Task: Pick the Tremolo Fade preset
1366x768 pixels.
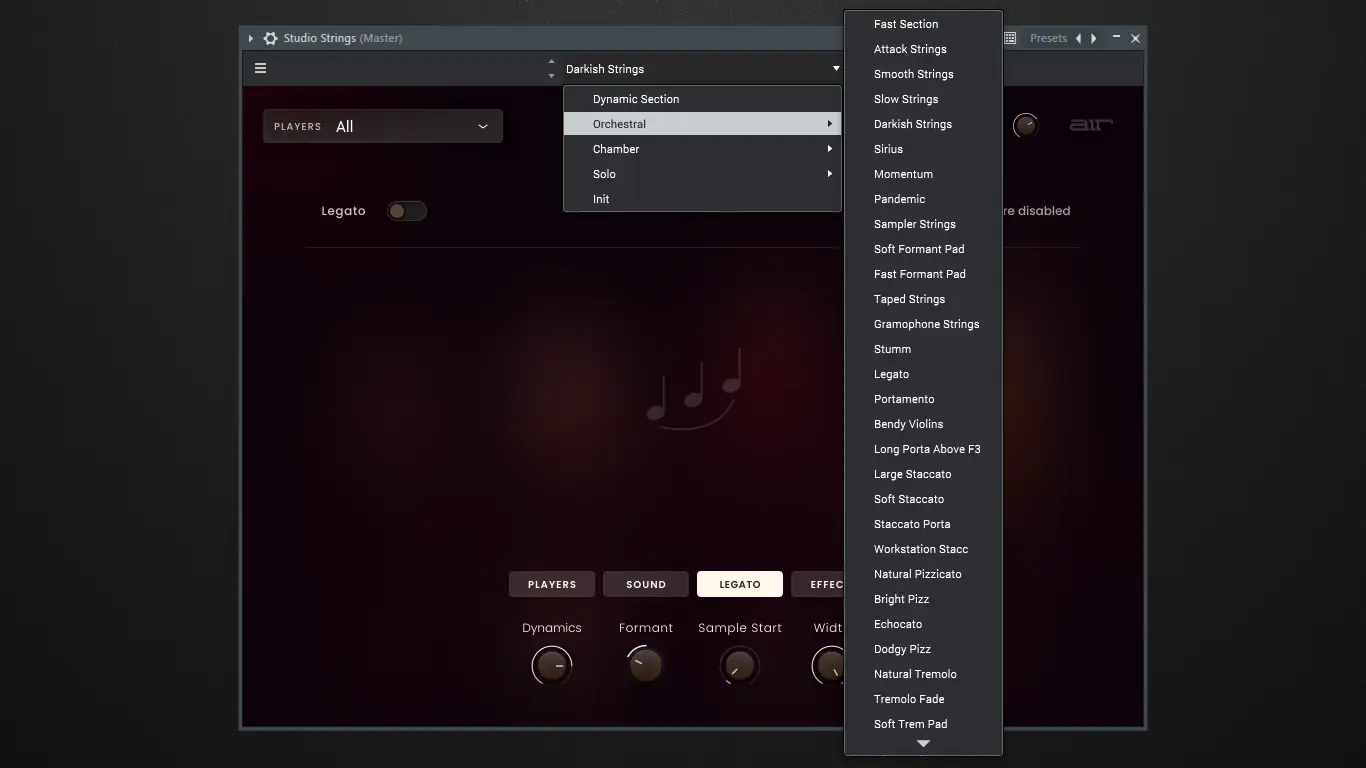Action: 923,699
